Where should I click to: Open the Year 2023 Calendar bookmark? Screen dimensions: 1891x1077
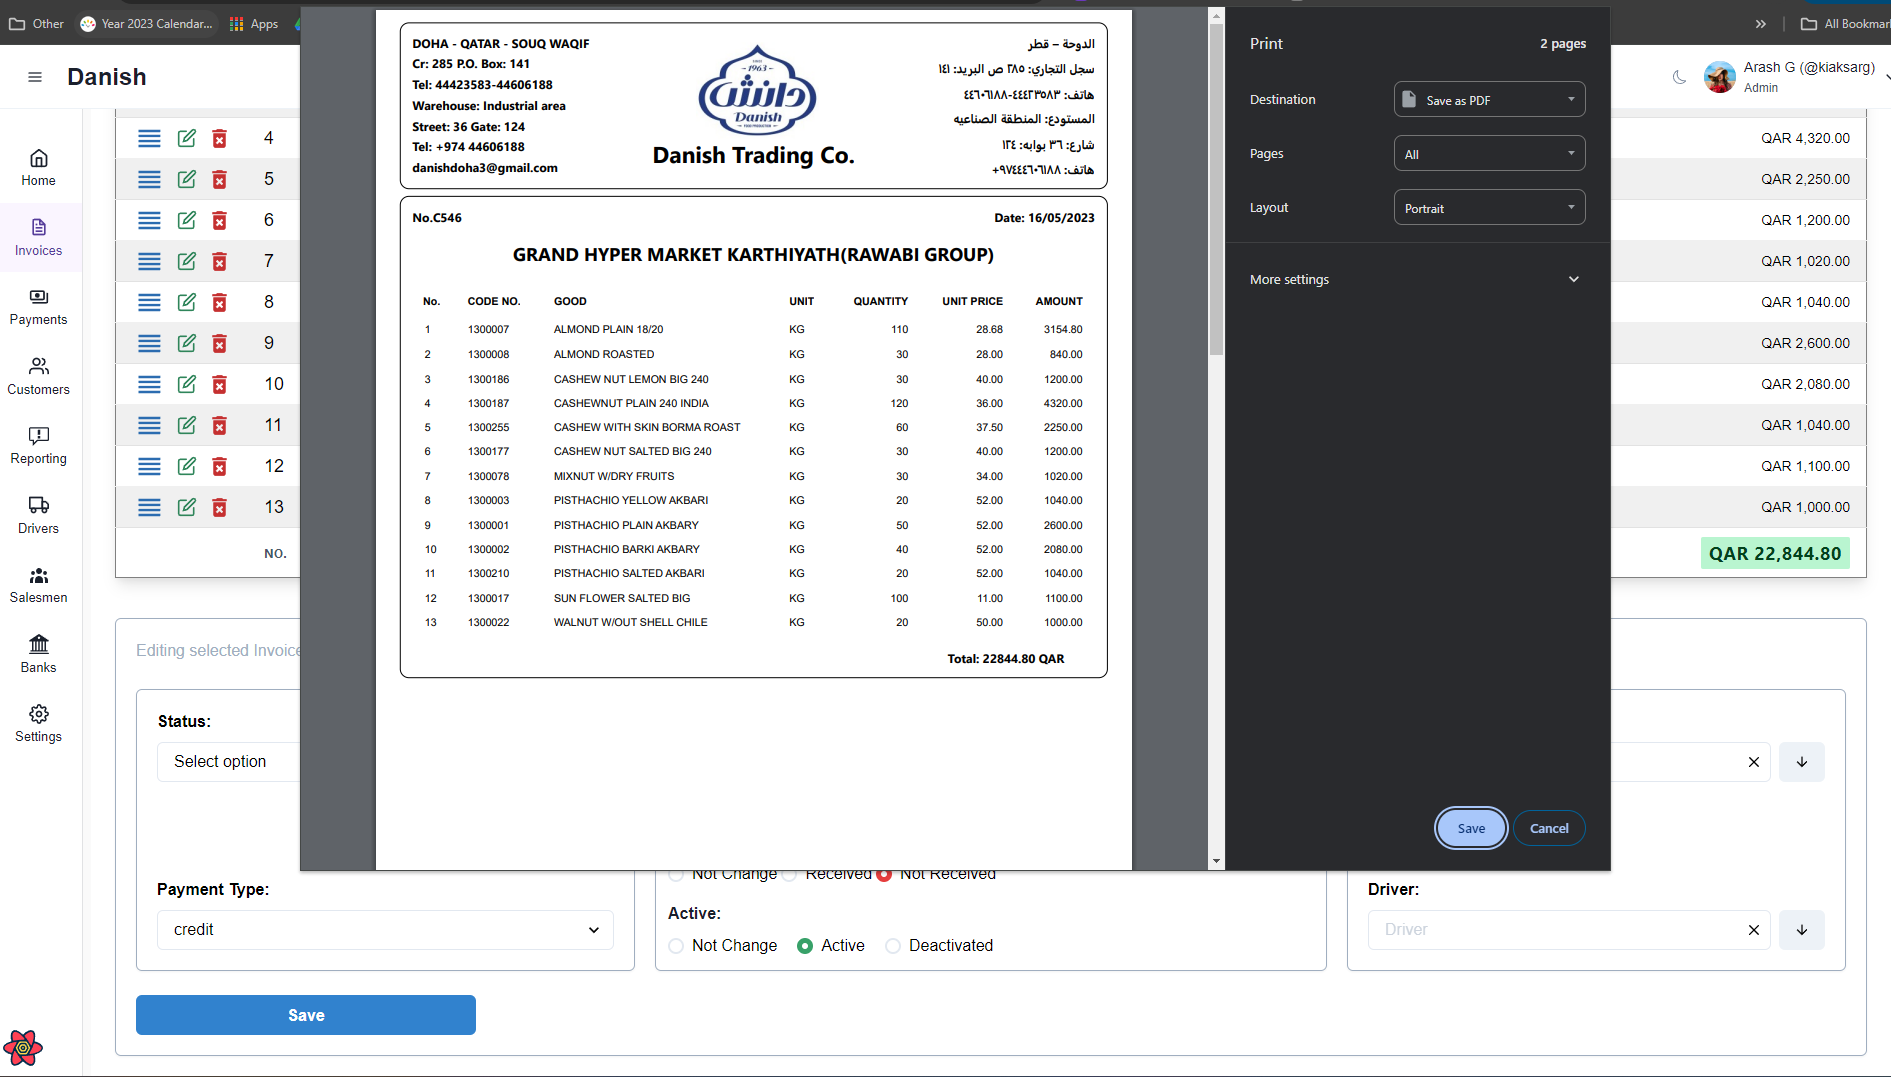click(x=146, y=24)
